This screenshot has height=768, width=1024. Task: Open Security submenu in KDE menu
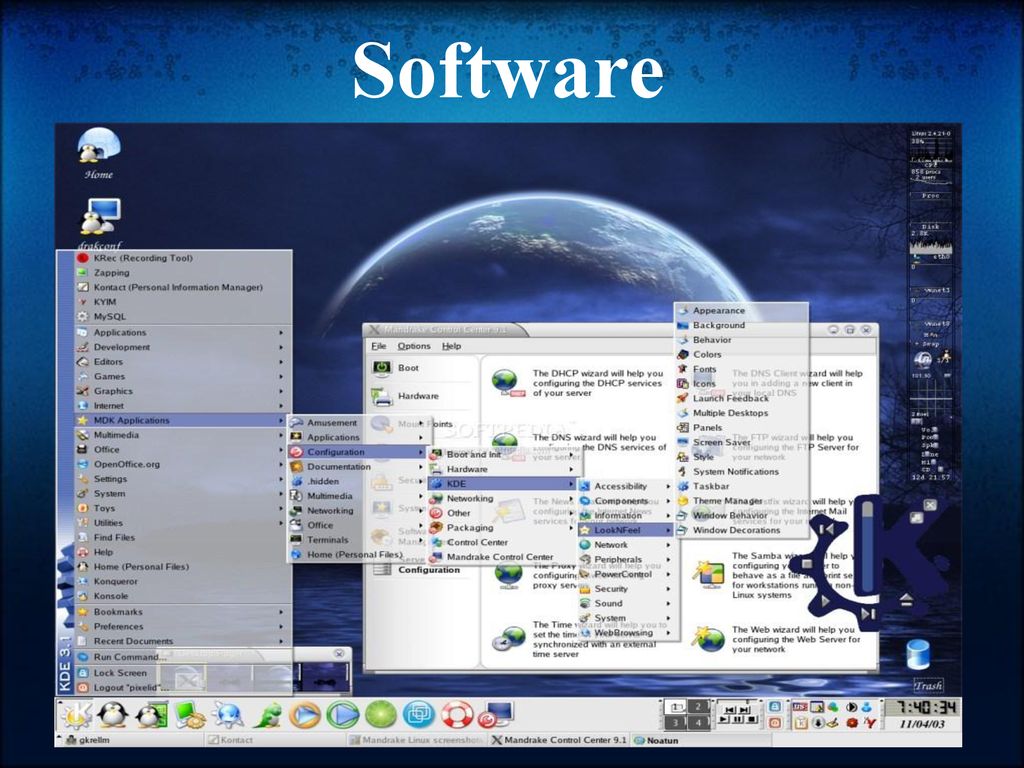point(625,589)
